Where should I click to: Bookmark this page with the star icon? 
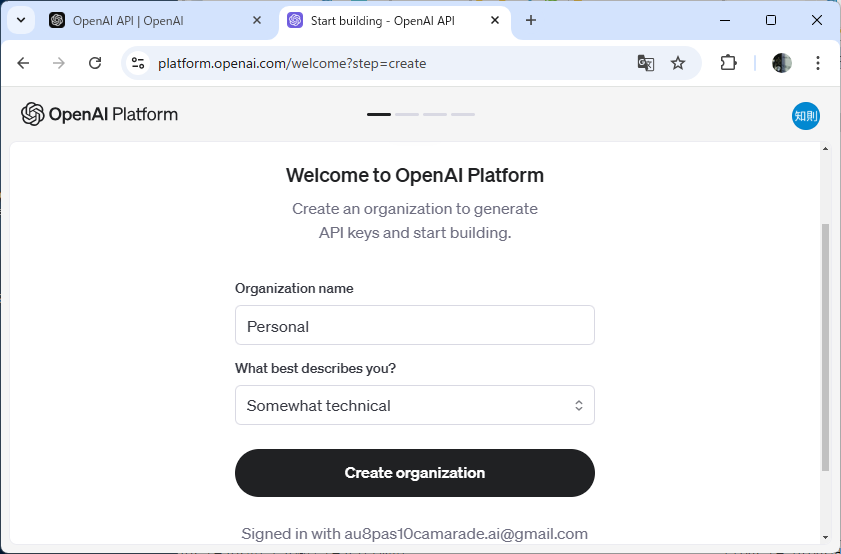[678, 63]
